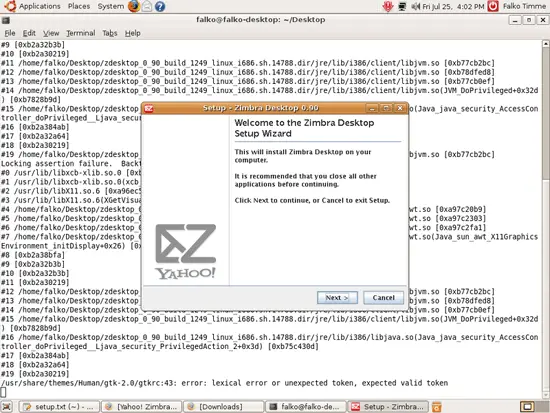The image size is (550, 413).
Task: Click the terminal cursor prompt at bottom
Action: (x=3, y=392)
